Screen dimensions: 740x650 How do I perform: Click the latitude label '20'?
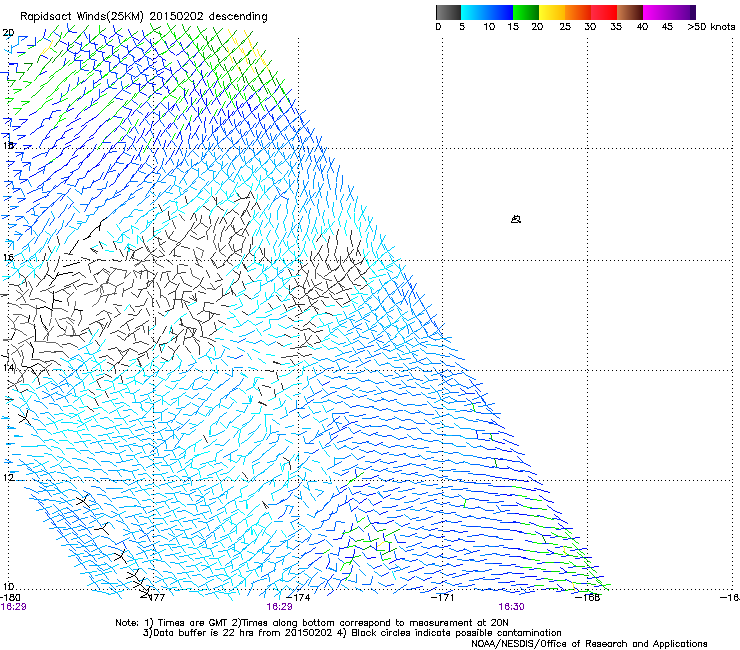(8, 33)
